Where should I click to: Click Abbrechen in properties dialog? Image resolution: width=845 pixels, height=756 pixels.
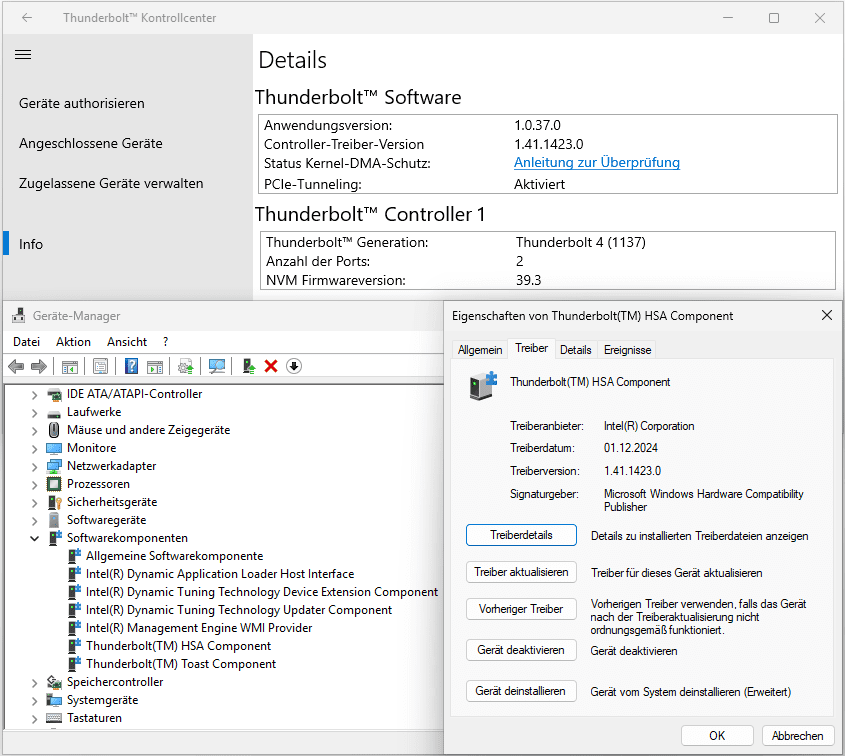(798, 736)
